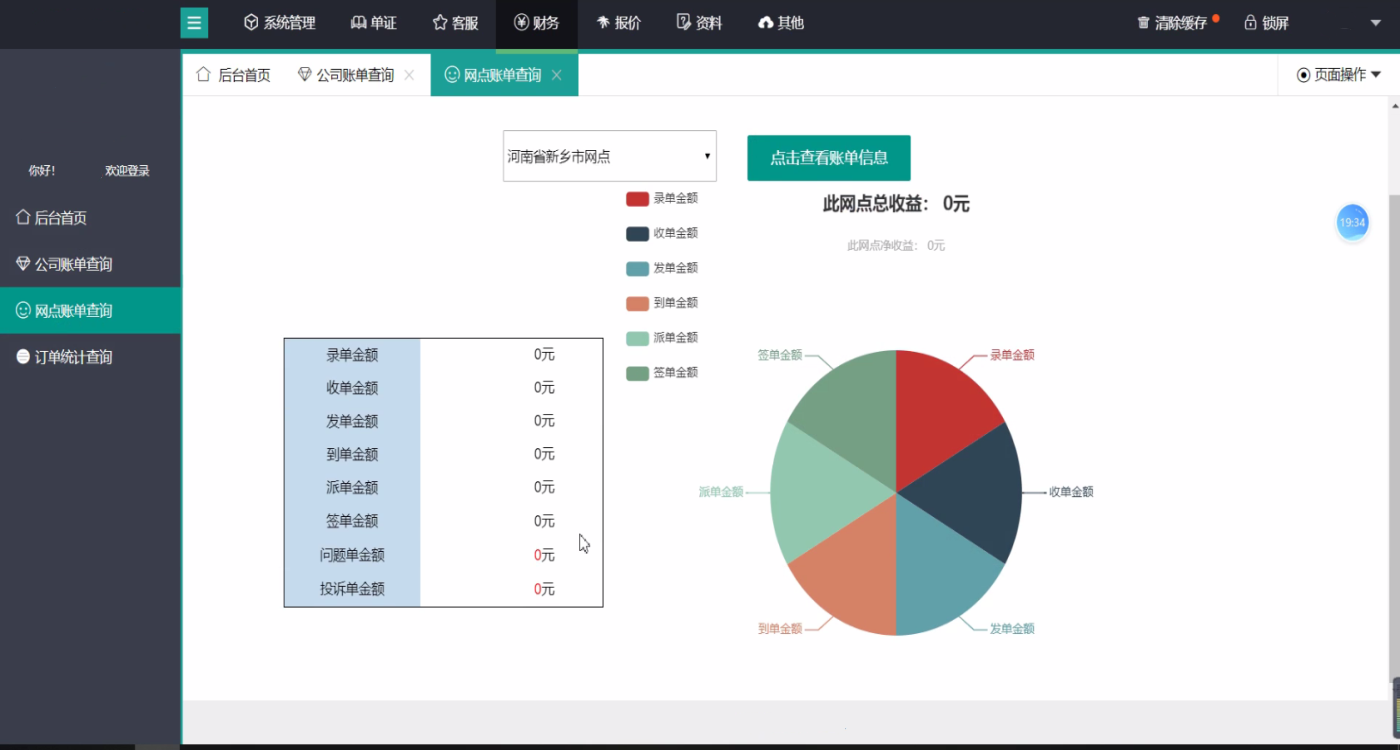Toggle the 发单金额 teal legend swatch
Image resolution: width=1400 pixels, height=750 pixels.
coord(638,268)
